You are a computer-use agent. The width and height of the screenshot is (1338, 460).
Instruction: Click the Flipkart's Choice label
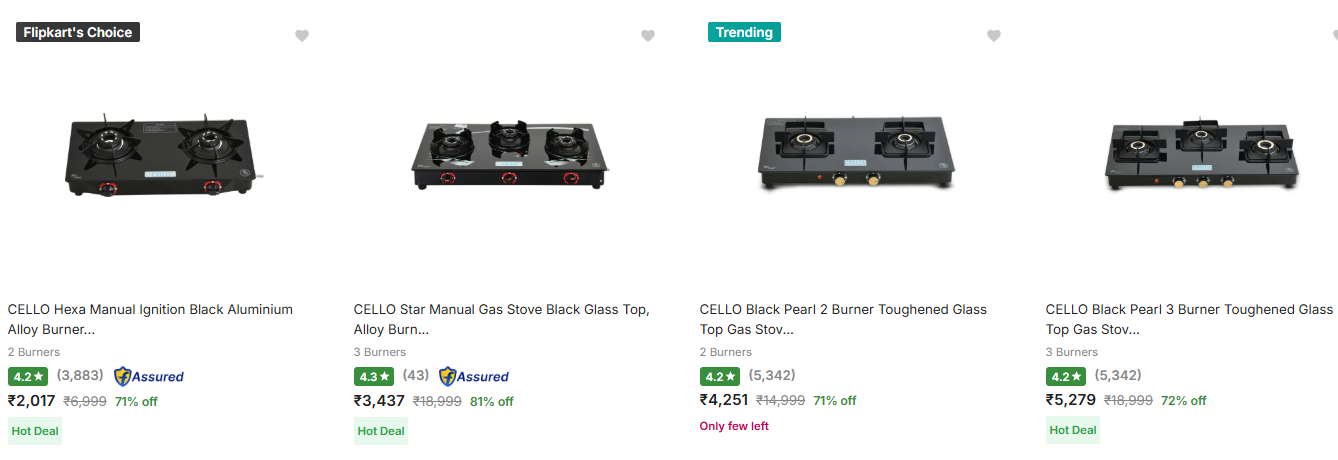pos(78,33)
